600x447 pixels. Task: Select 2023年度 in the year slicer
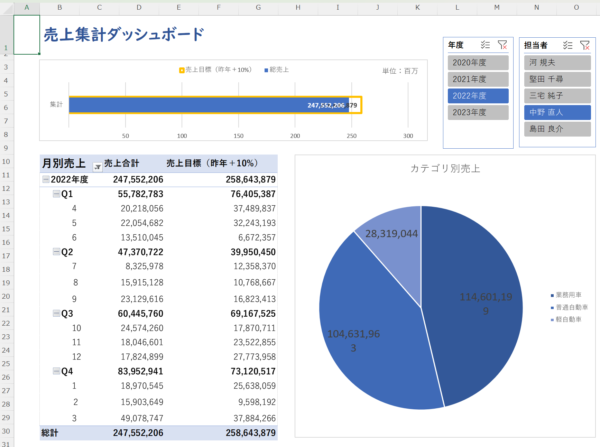click(x=476, y=112)
